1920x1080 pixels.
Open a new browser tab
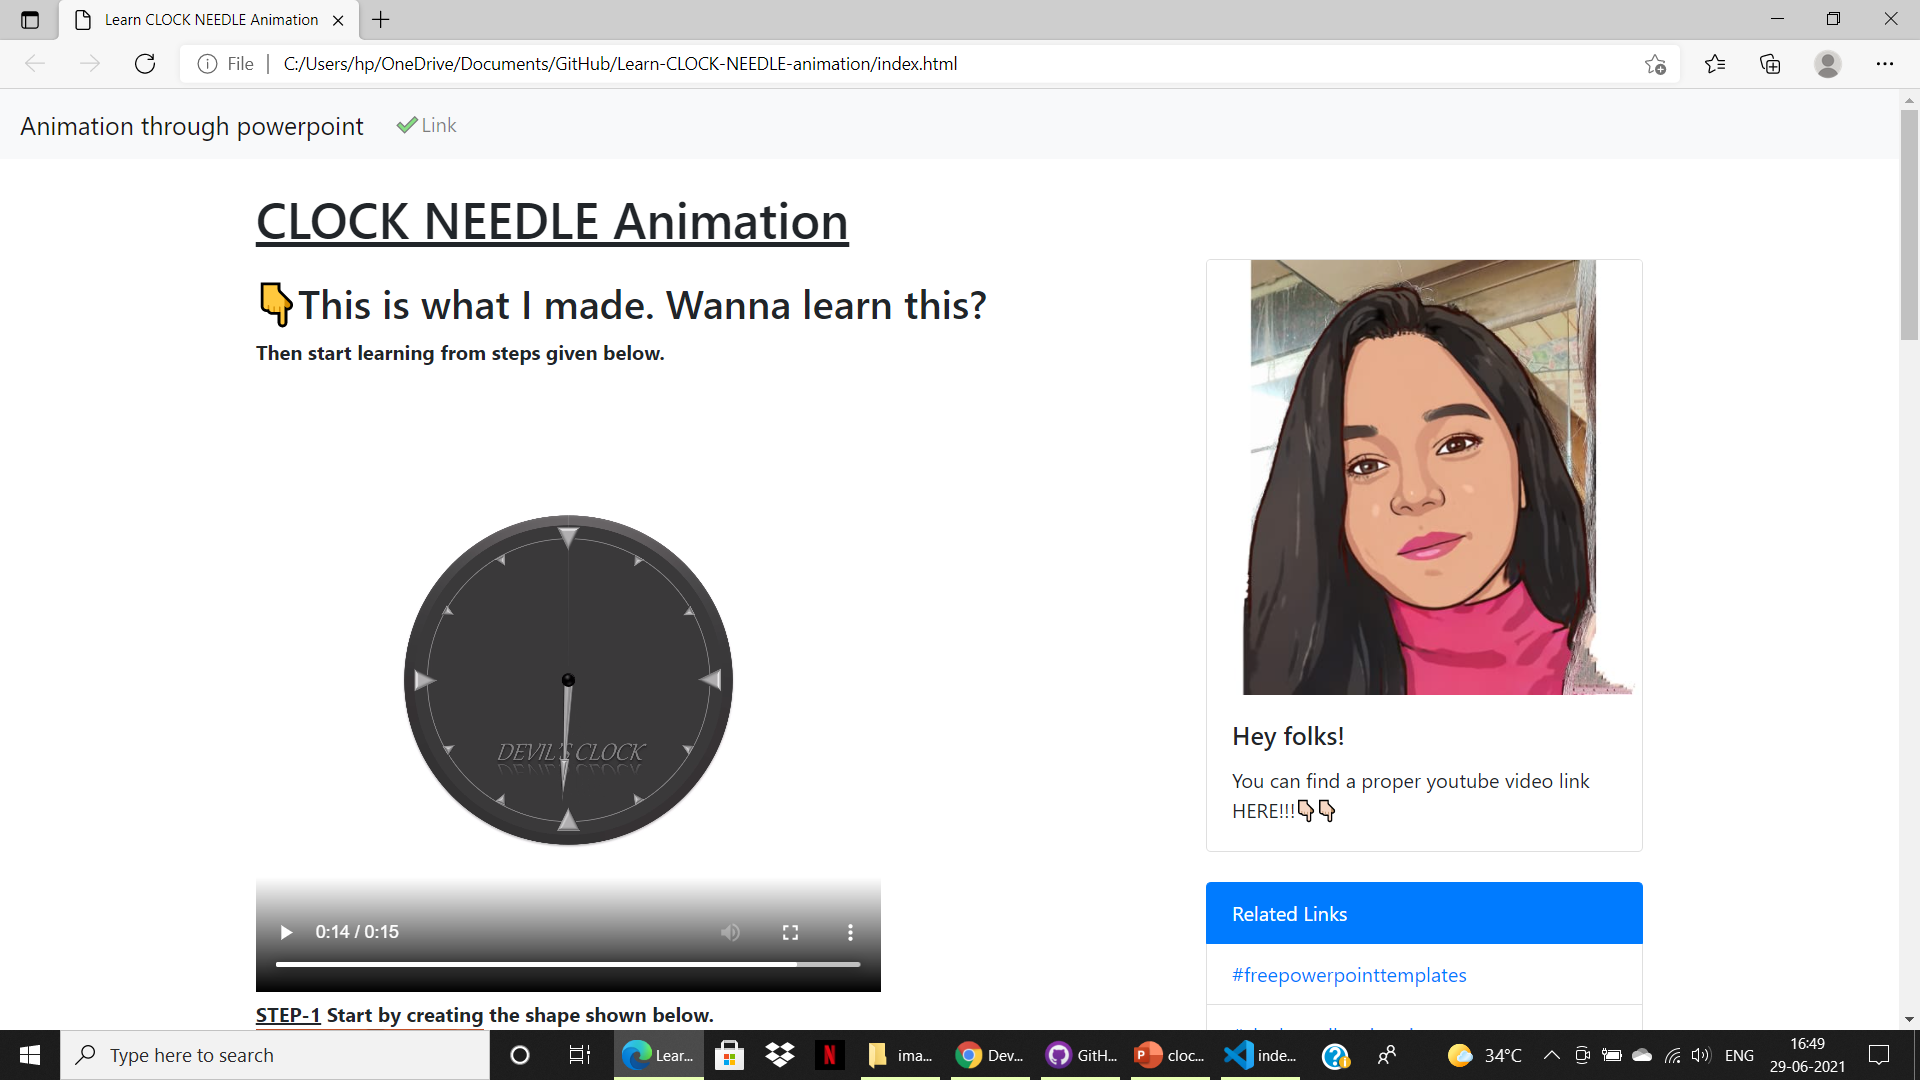380,19
